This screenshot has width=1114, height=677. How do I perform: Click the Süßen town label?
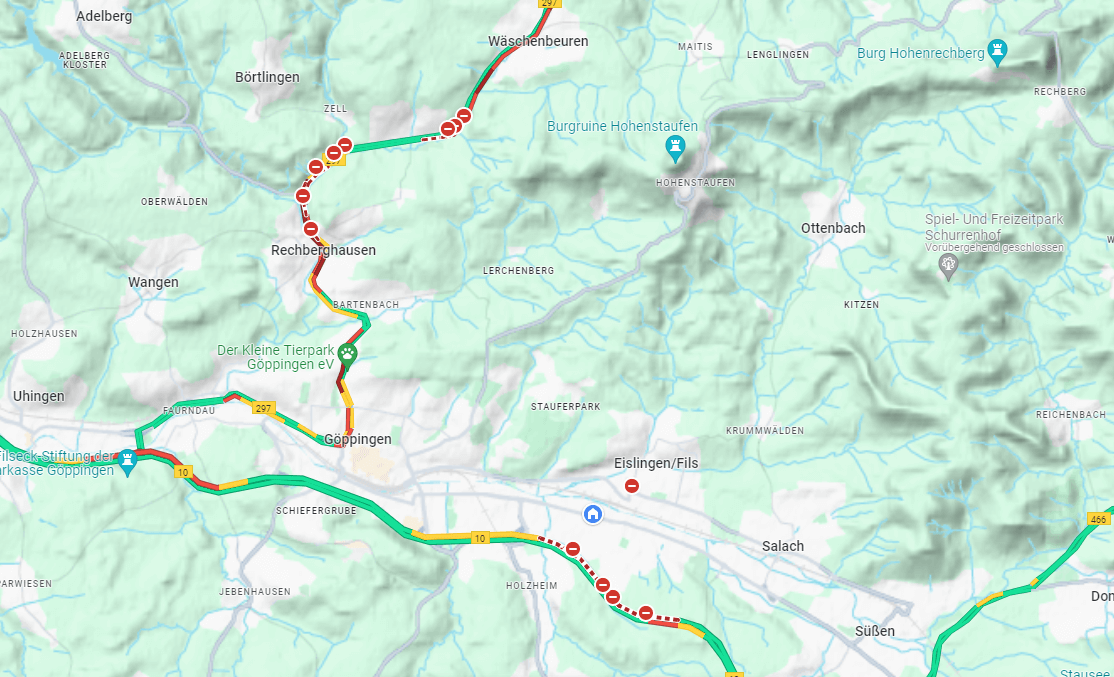pos(875,631)
